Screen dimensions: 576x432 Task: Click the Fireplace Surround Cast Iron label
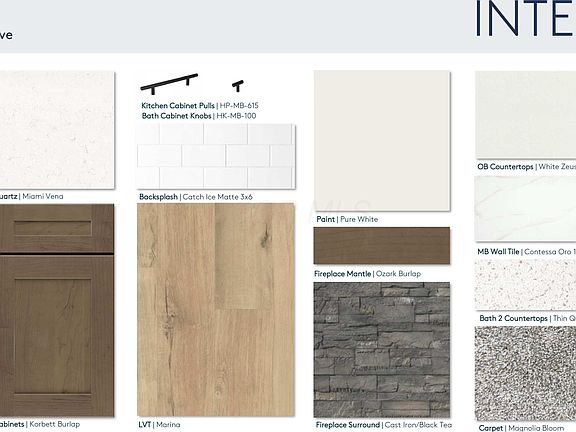(384, 425)
